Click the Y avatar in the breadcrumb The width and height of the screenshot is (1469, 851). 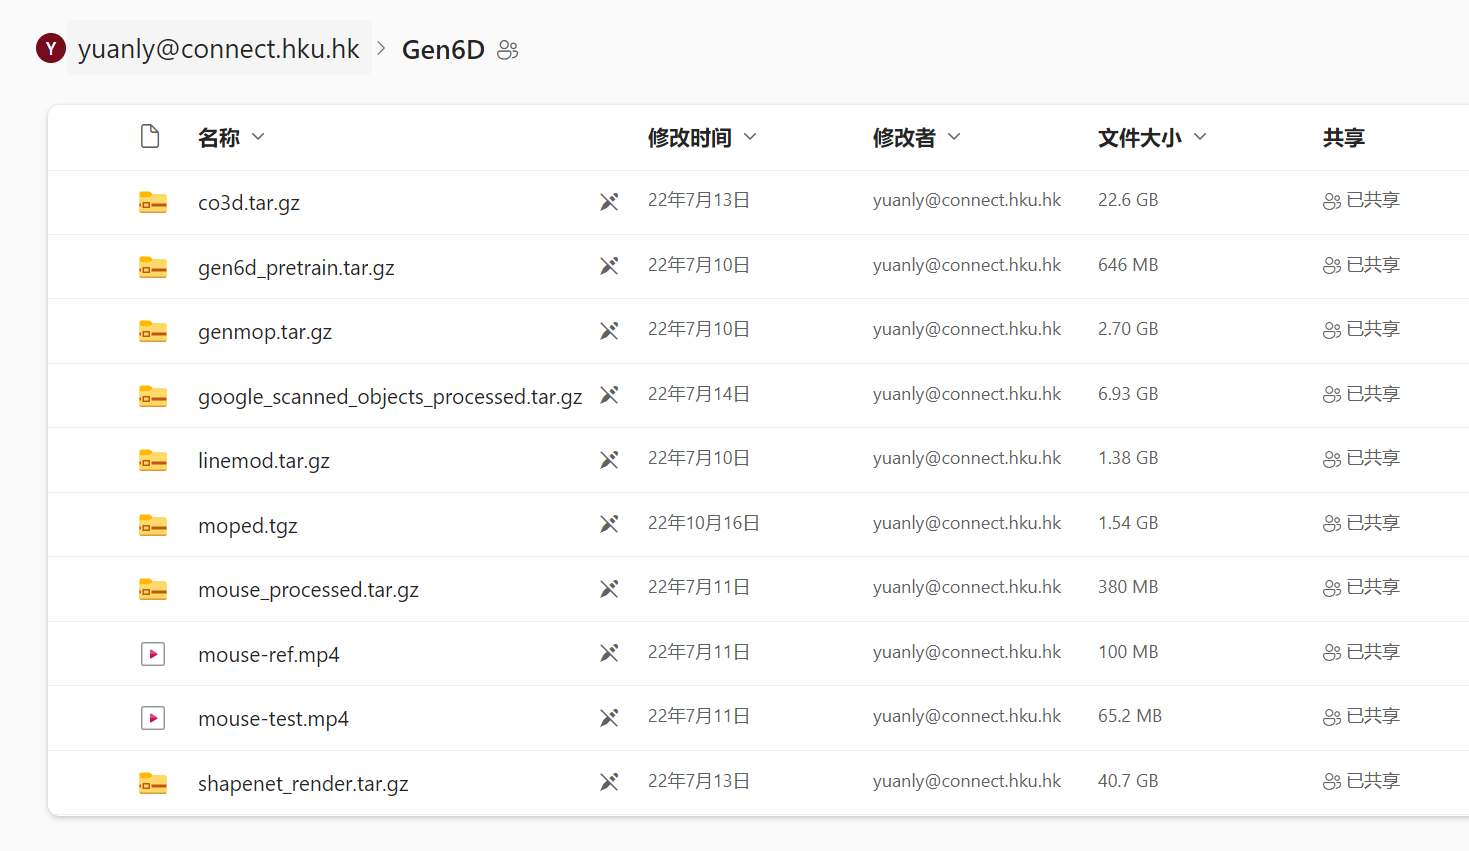[x=50, y=48]
